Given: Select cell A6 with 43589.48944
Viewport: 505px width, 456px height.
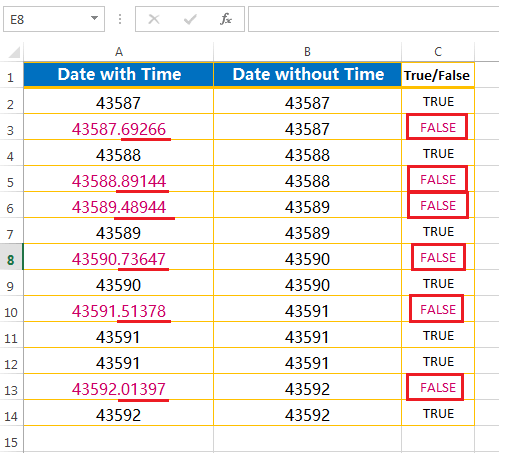Looking at the screenshot, I should coord(119,205).
